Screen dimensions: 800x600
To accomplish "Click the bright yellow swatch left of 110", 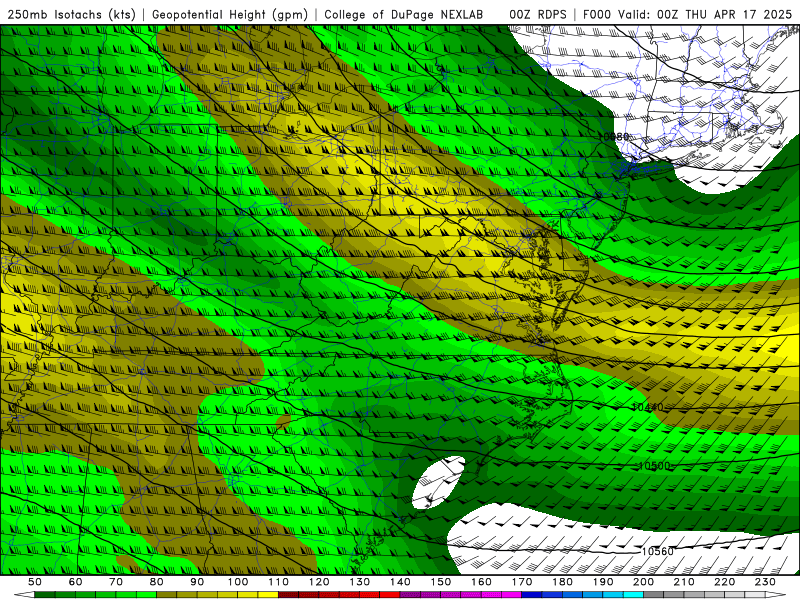I will tap(268, 595).
